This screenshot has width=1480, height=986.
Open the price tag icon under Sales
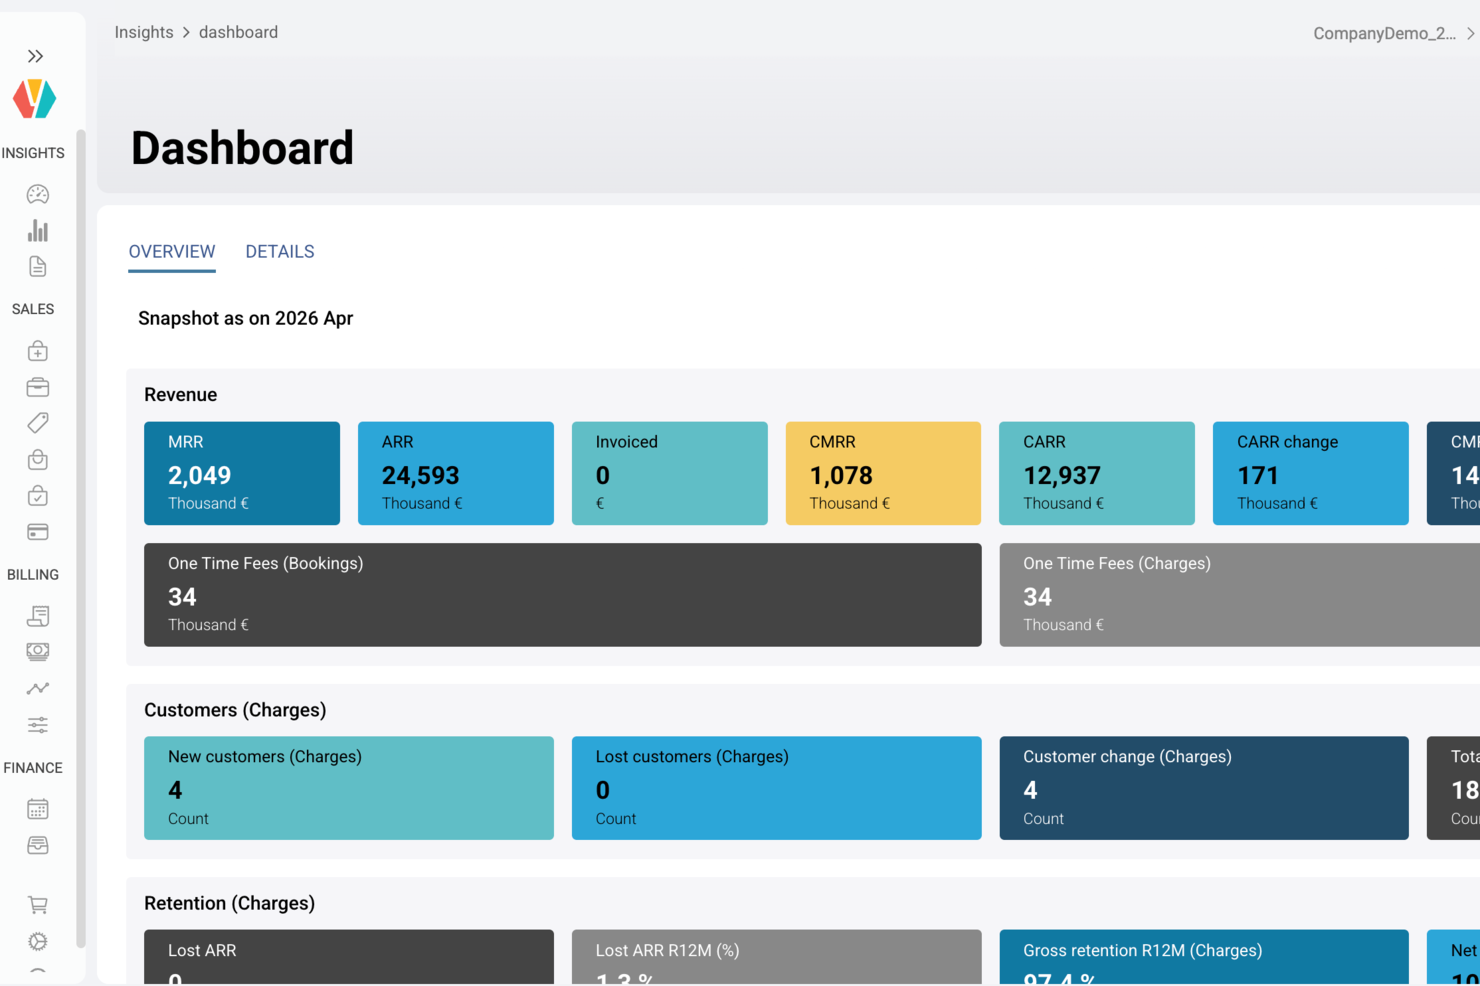point(38,423)
